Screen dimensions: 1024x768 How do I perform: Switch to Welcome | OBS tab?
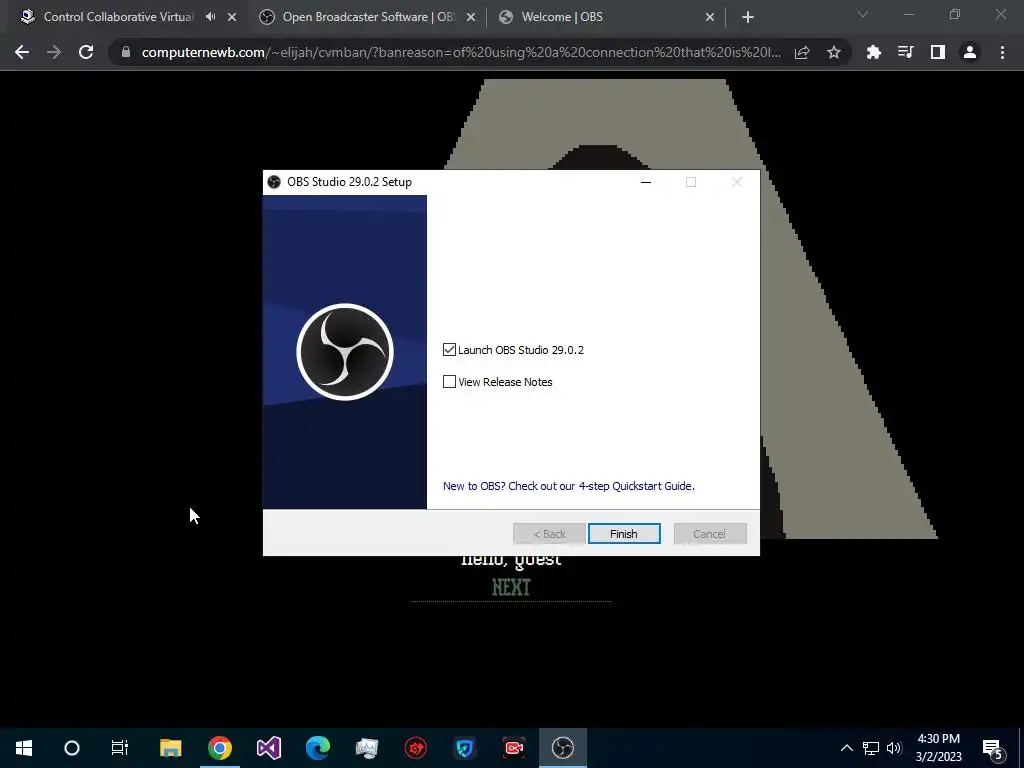[x=562, y=17]
